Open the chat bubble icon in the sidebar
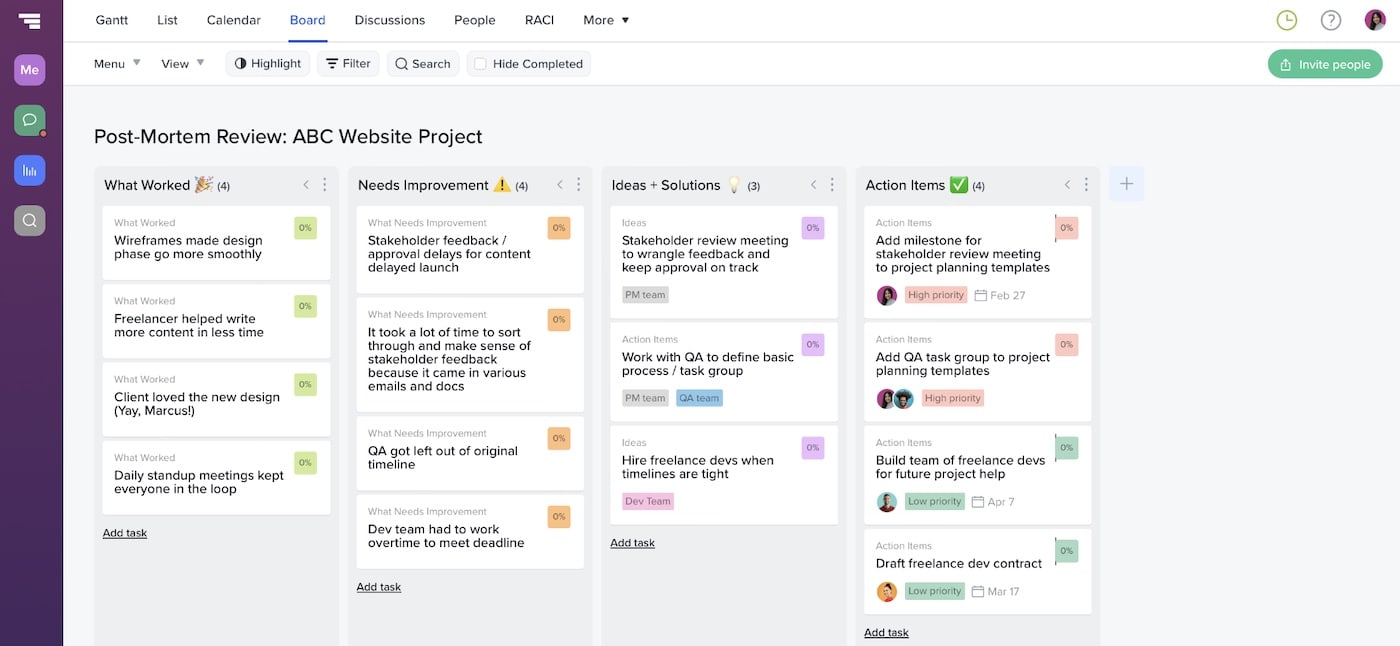Image resolution: width=1400 pixels, height=646 pixels. (29, 119)
